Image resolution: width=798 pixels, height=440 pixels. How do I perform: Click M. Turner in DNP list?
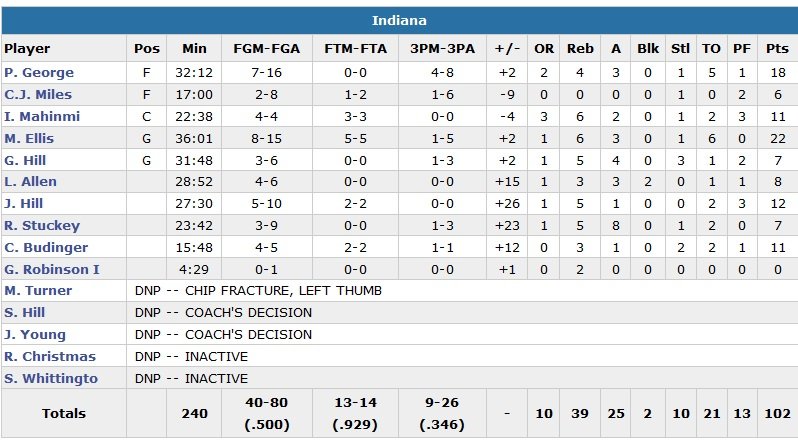point(38,291)
